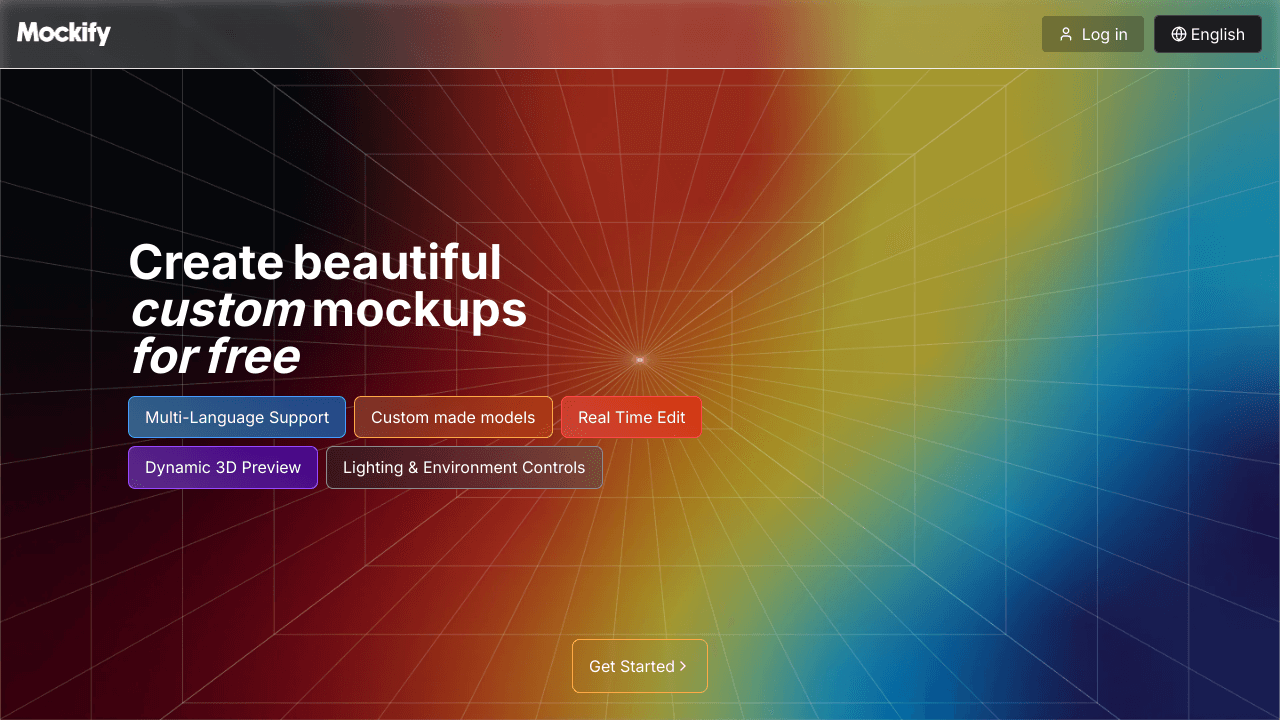
Task: Click the Get Started button
Action: pyautogui.click(x=640, y=666)
